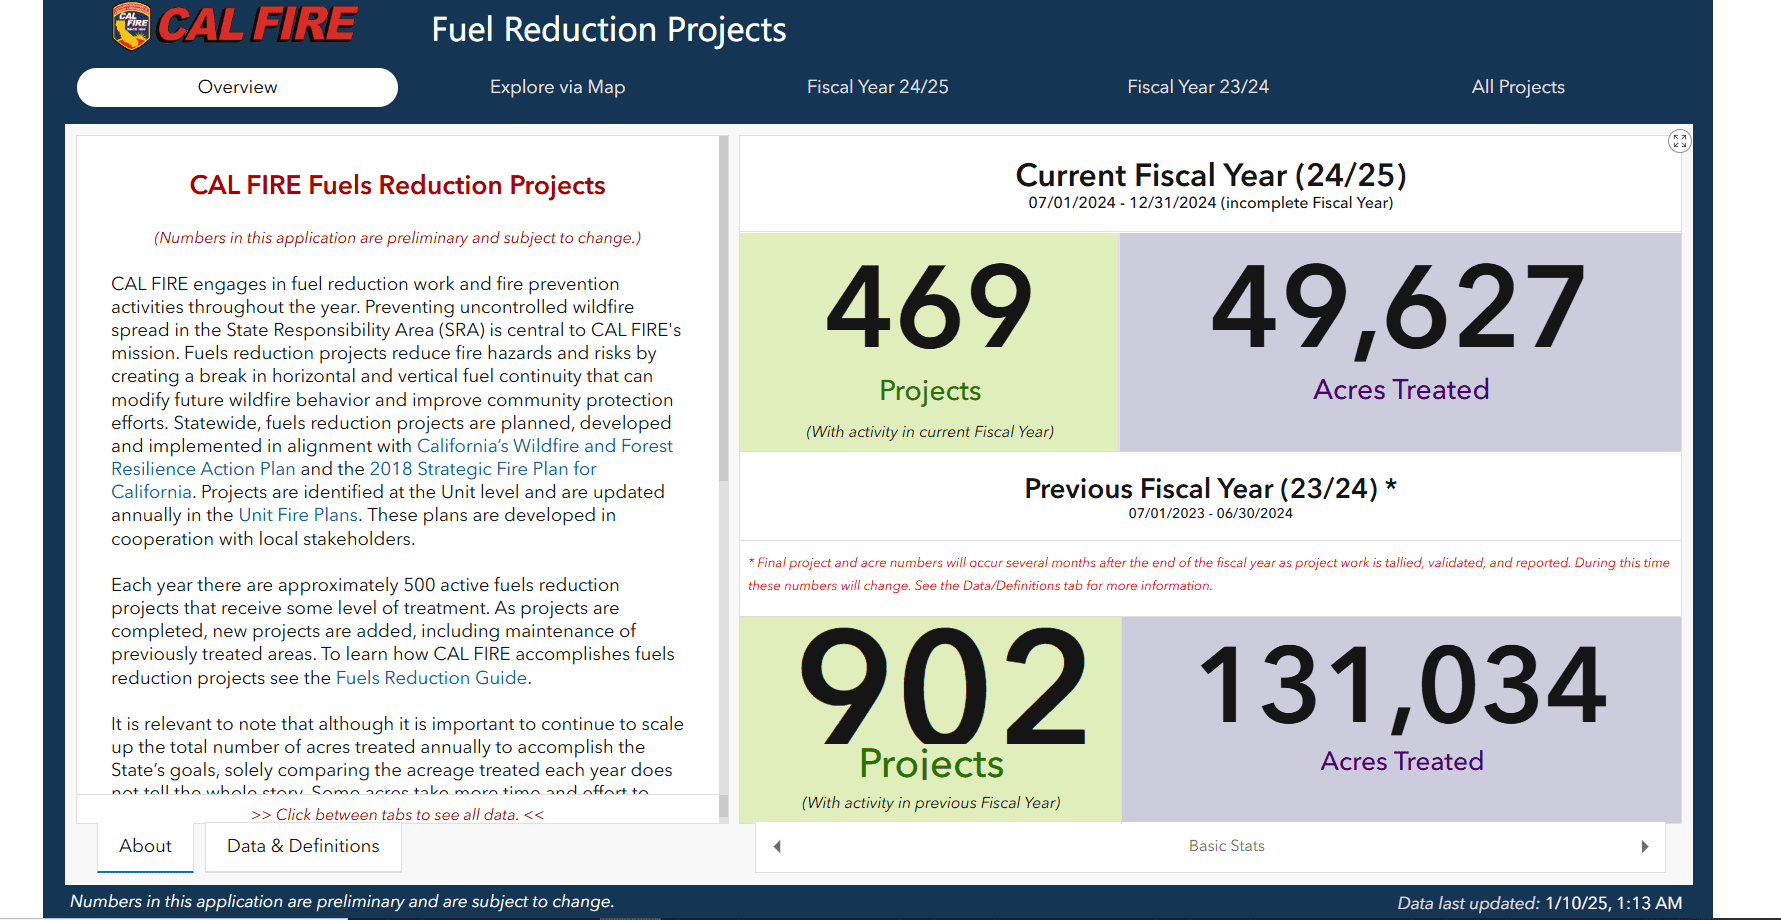
Task: Click the Previous Fiscal Year (23/24) heading
Action: [x=1210, y=488]
